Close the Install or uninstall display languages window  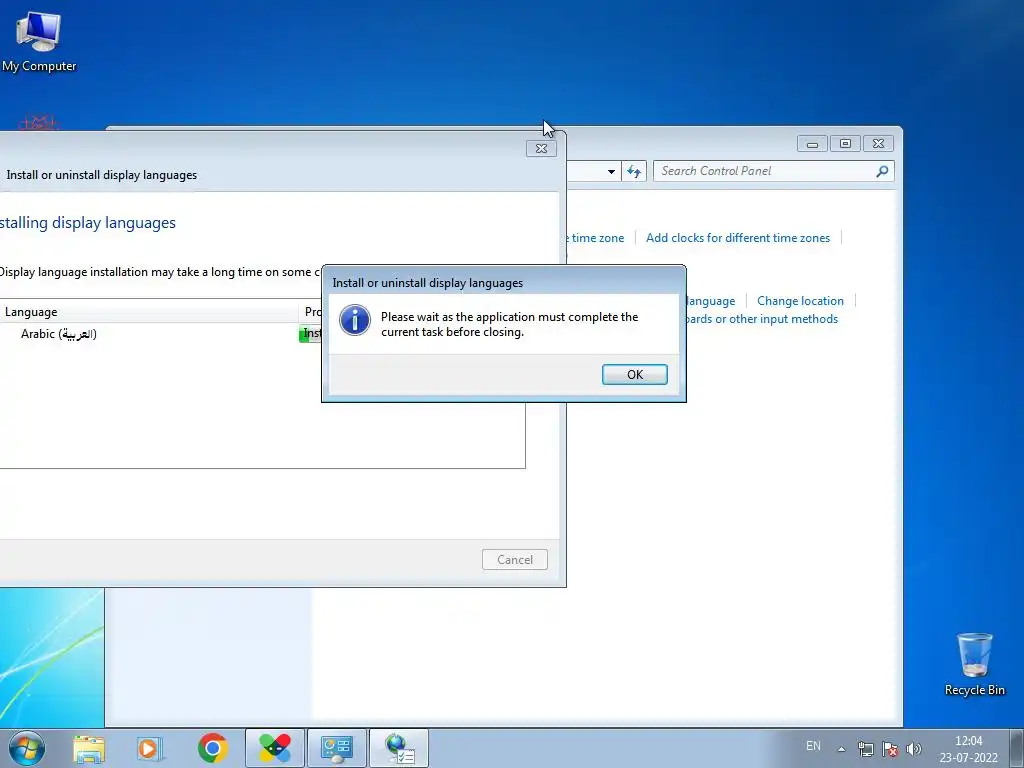click(x=541, y=149)
